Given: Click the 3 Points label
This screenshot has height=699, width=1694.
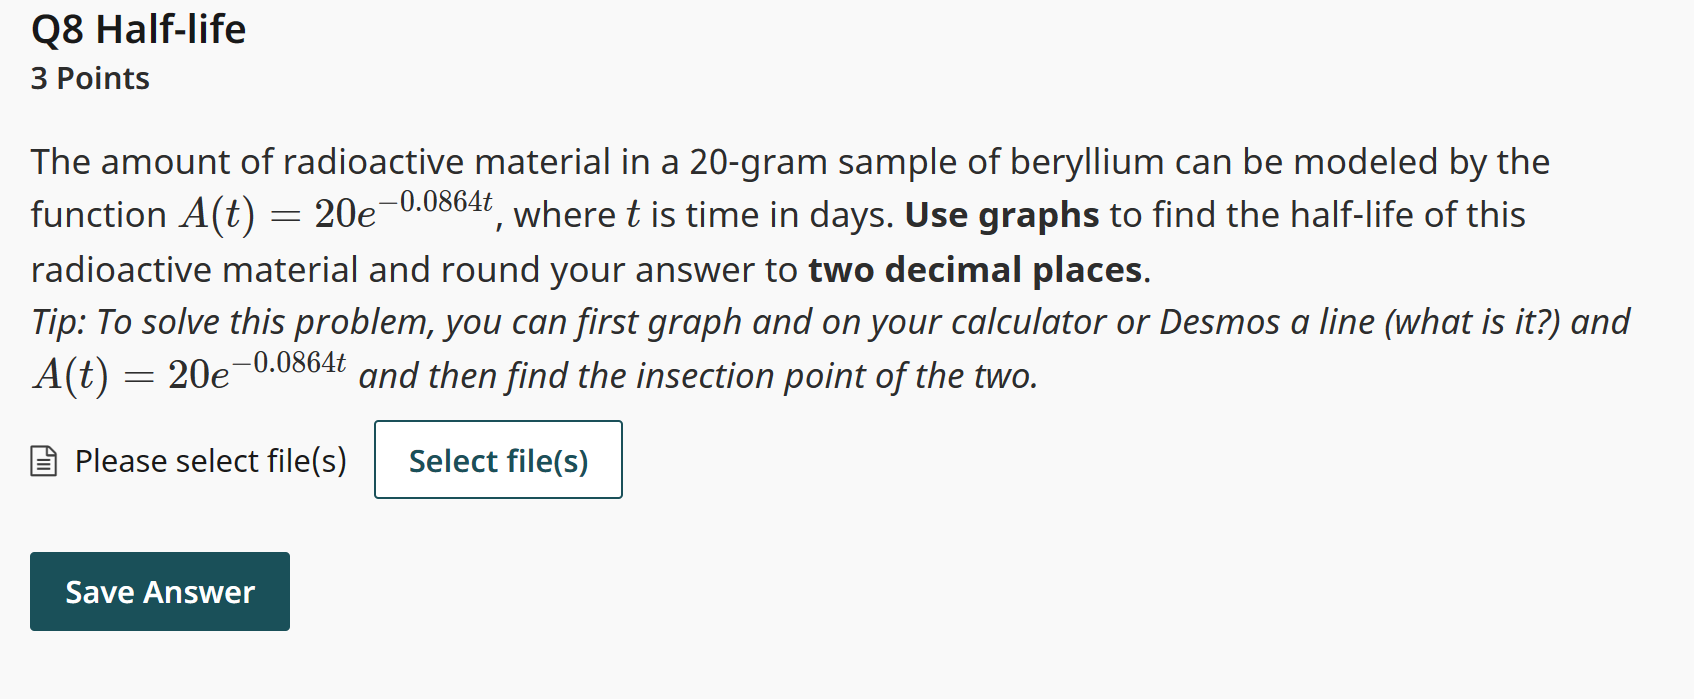Looking at the screenshot, I should [89, 77].
